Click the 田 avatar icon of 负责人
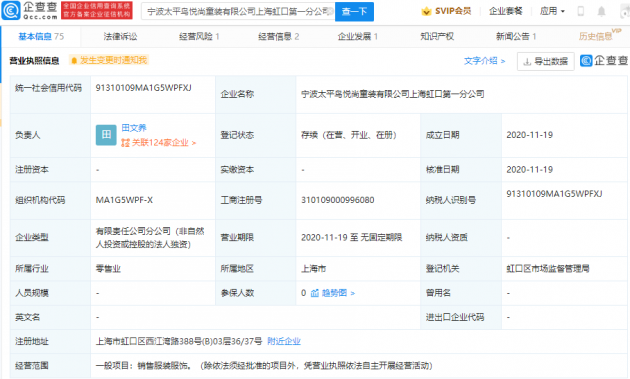This screenshot has height=379, width=630. 106,135
